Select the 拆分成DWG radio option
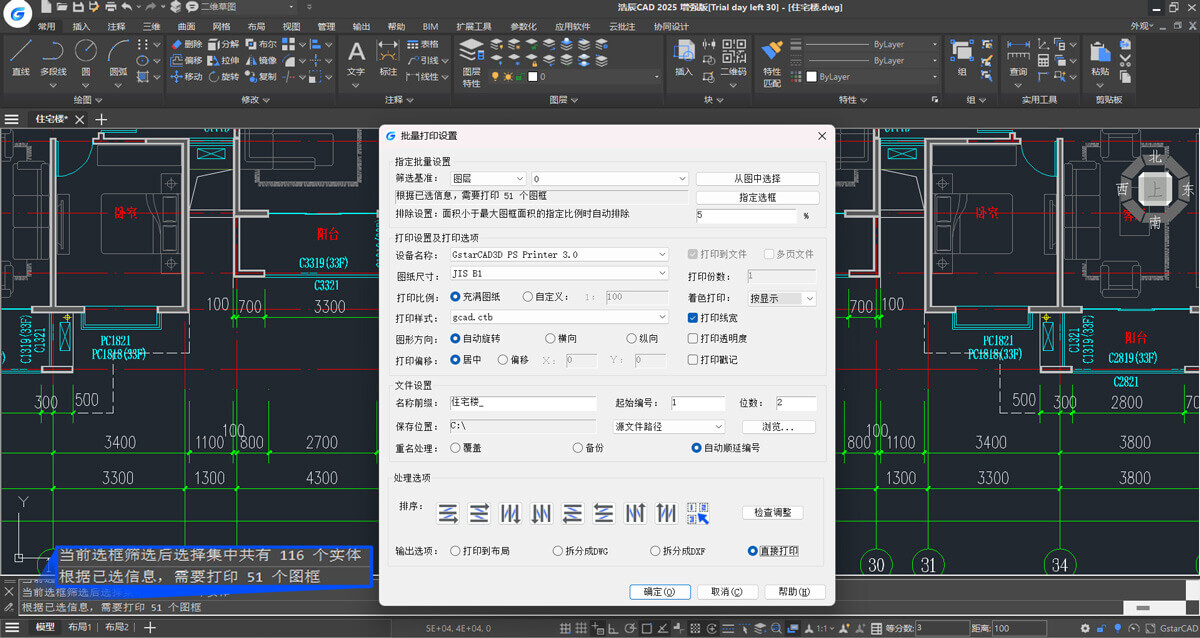The width and height of the screenshot is (1200, 638). [x=558, y=551]
